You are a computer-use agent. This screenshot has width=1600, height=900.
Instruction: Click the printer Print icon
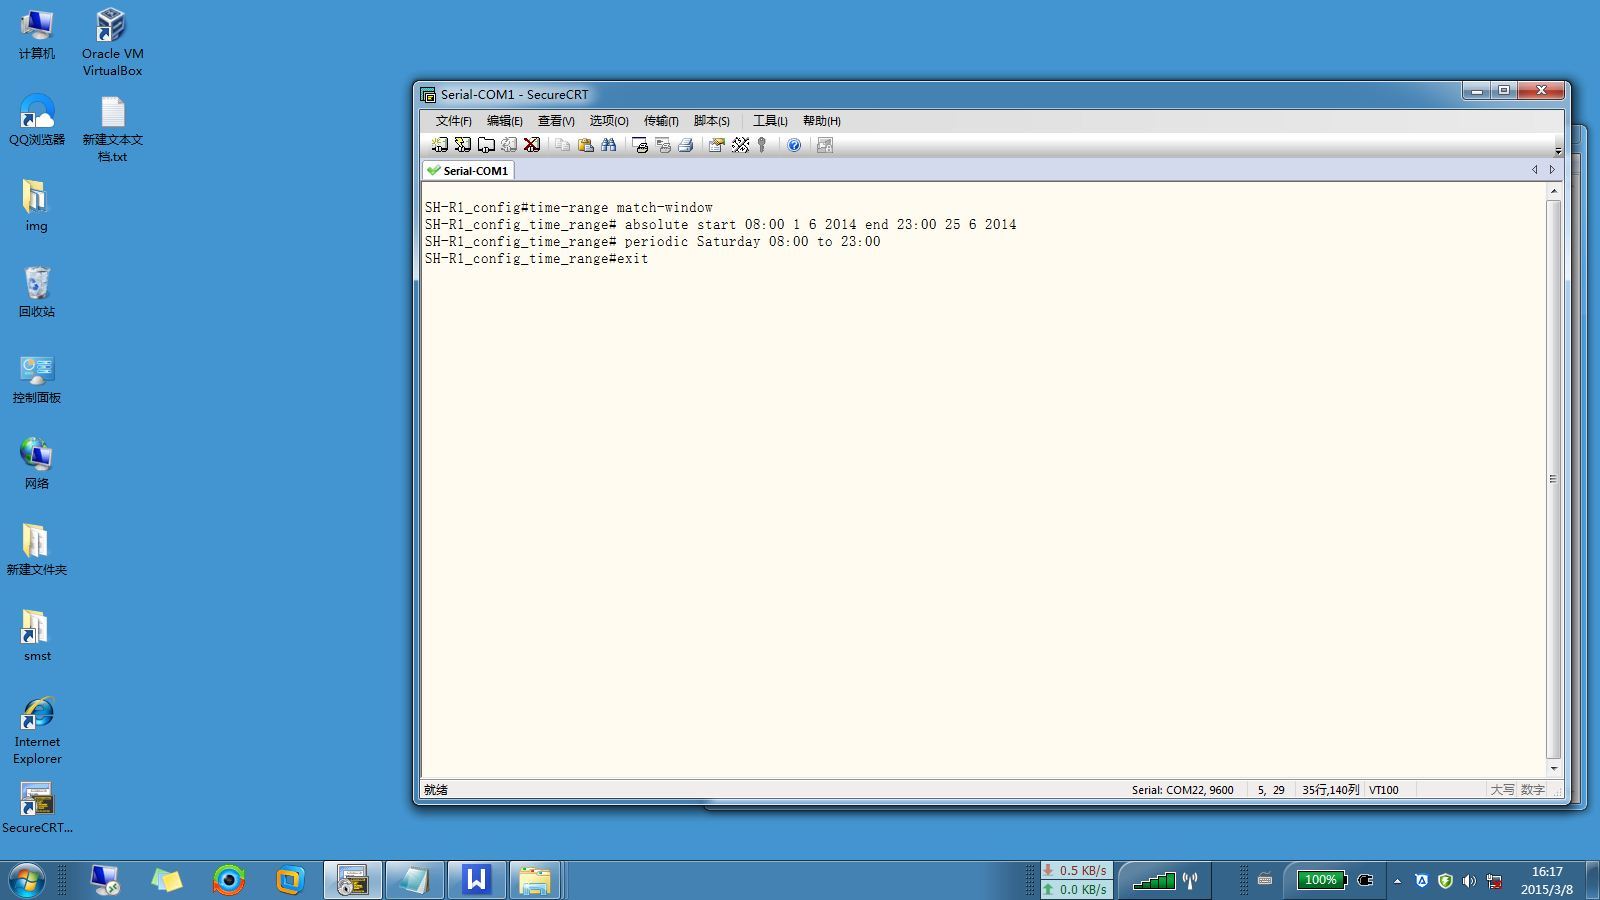[x=685, y=145]
